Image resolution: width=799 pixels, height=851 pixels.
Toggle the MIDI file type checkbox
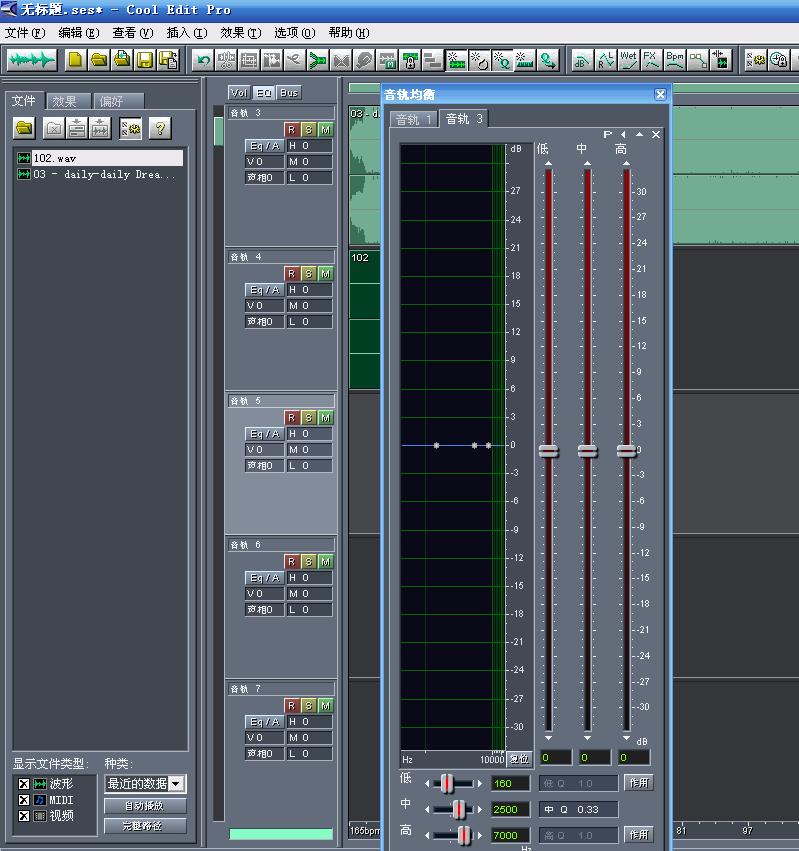point(24,800)
